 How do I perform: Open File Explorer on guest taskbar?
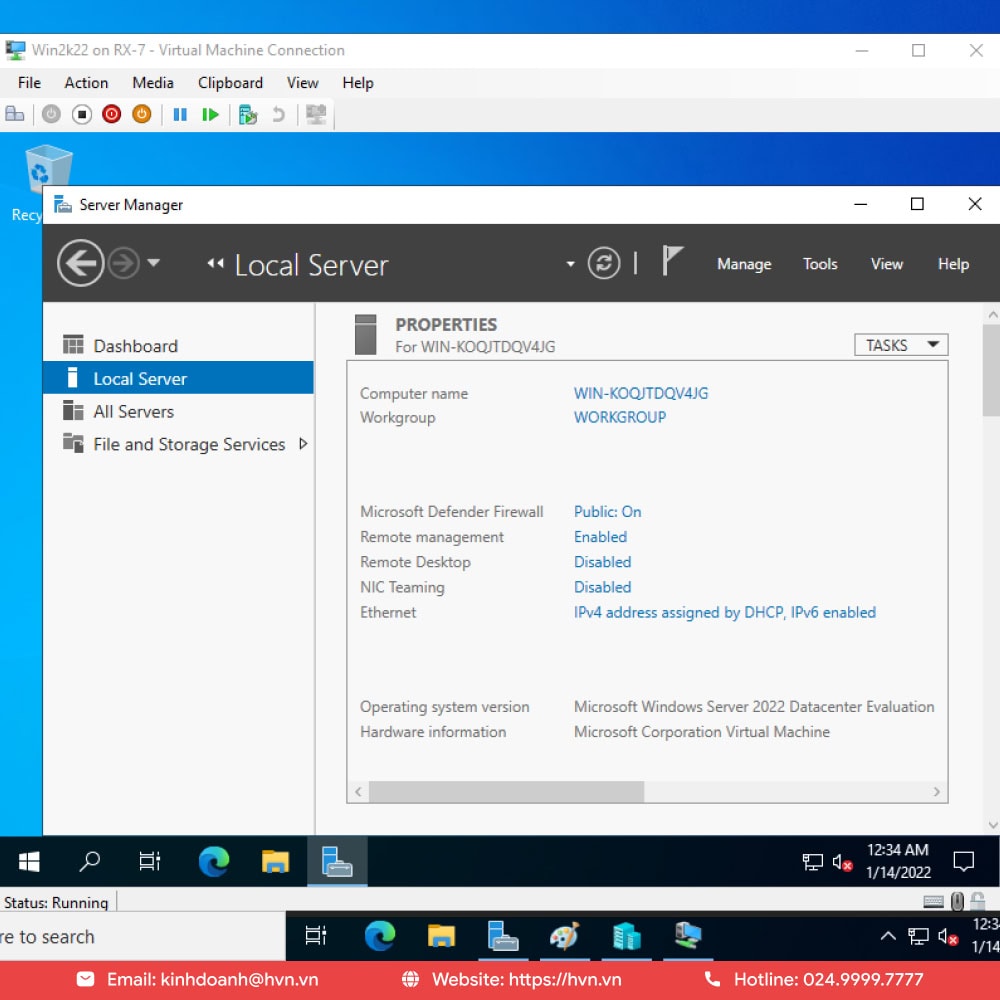pos(276,862)
